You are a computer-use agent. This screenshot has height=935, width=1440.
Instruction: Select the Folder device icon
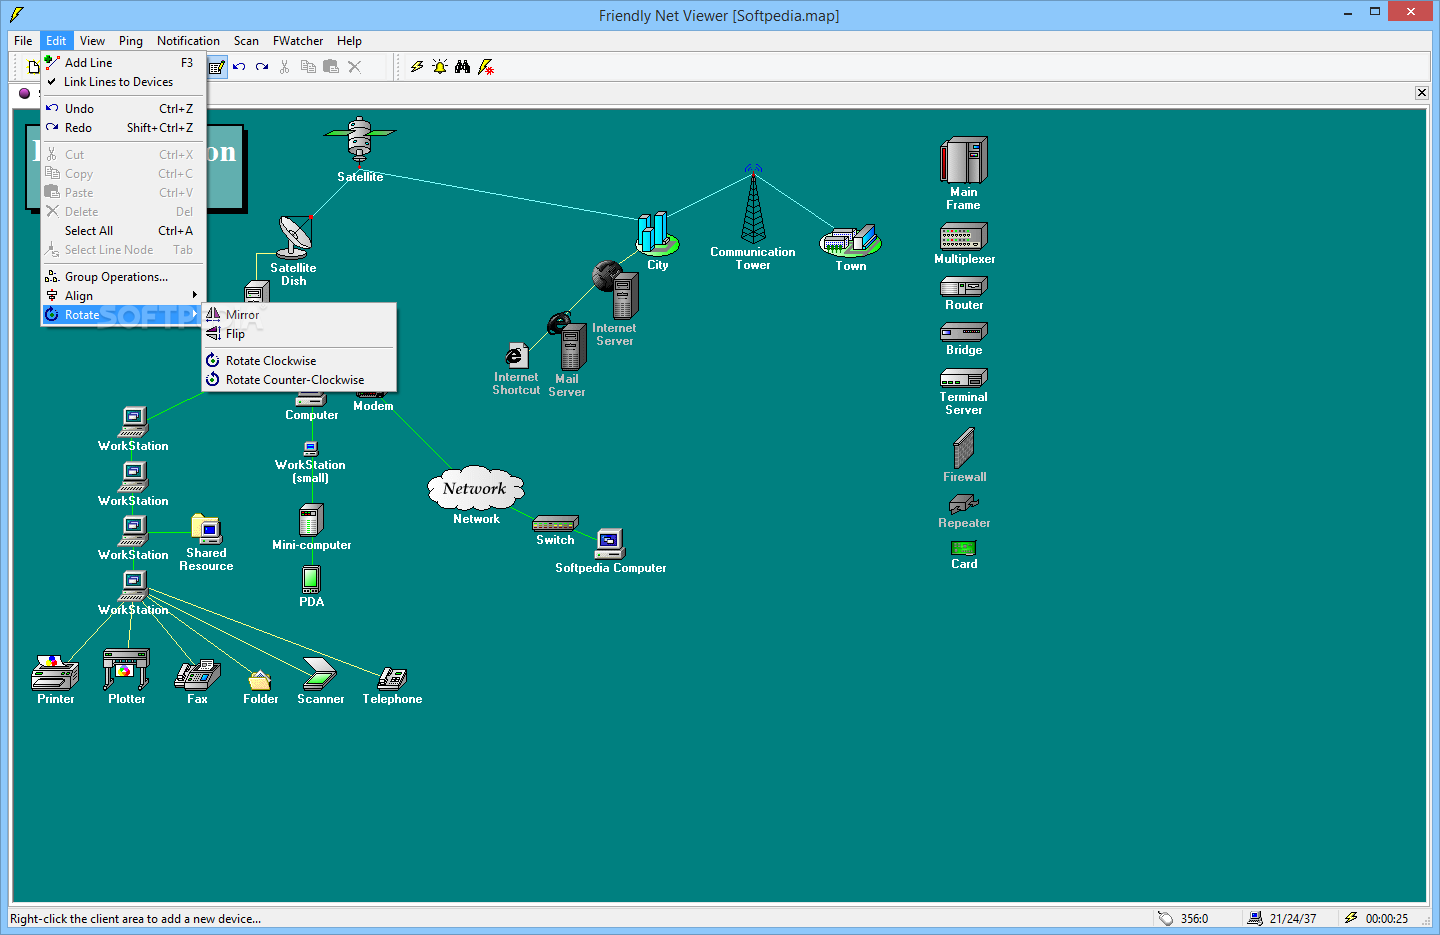click(260, 681)
